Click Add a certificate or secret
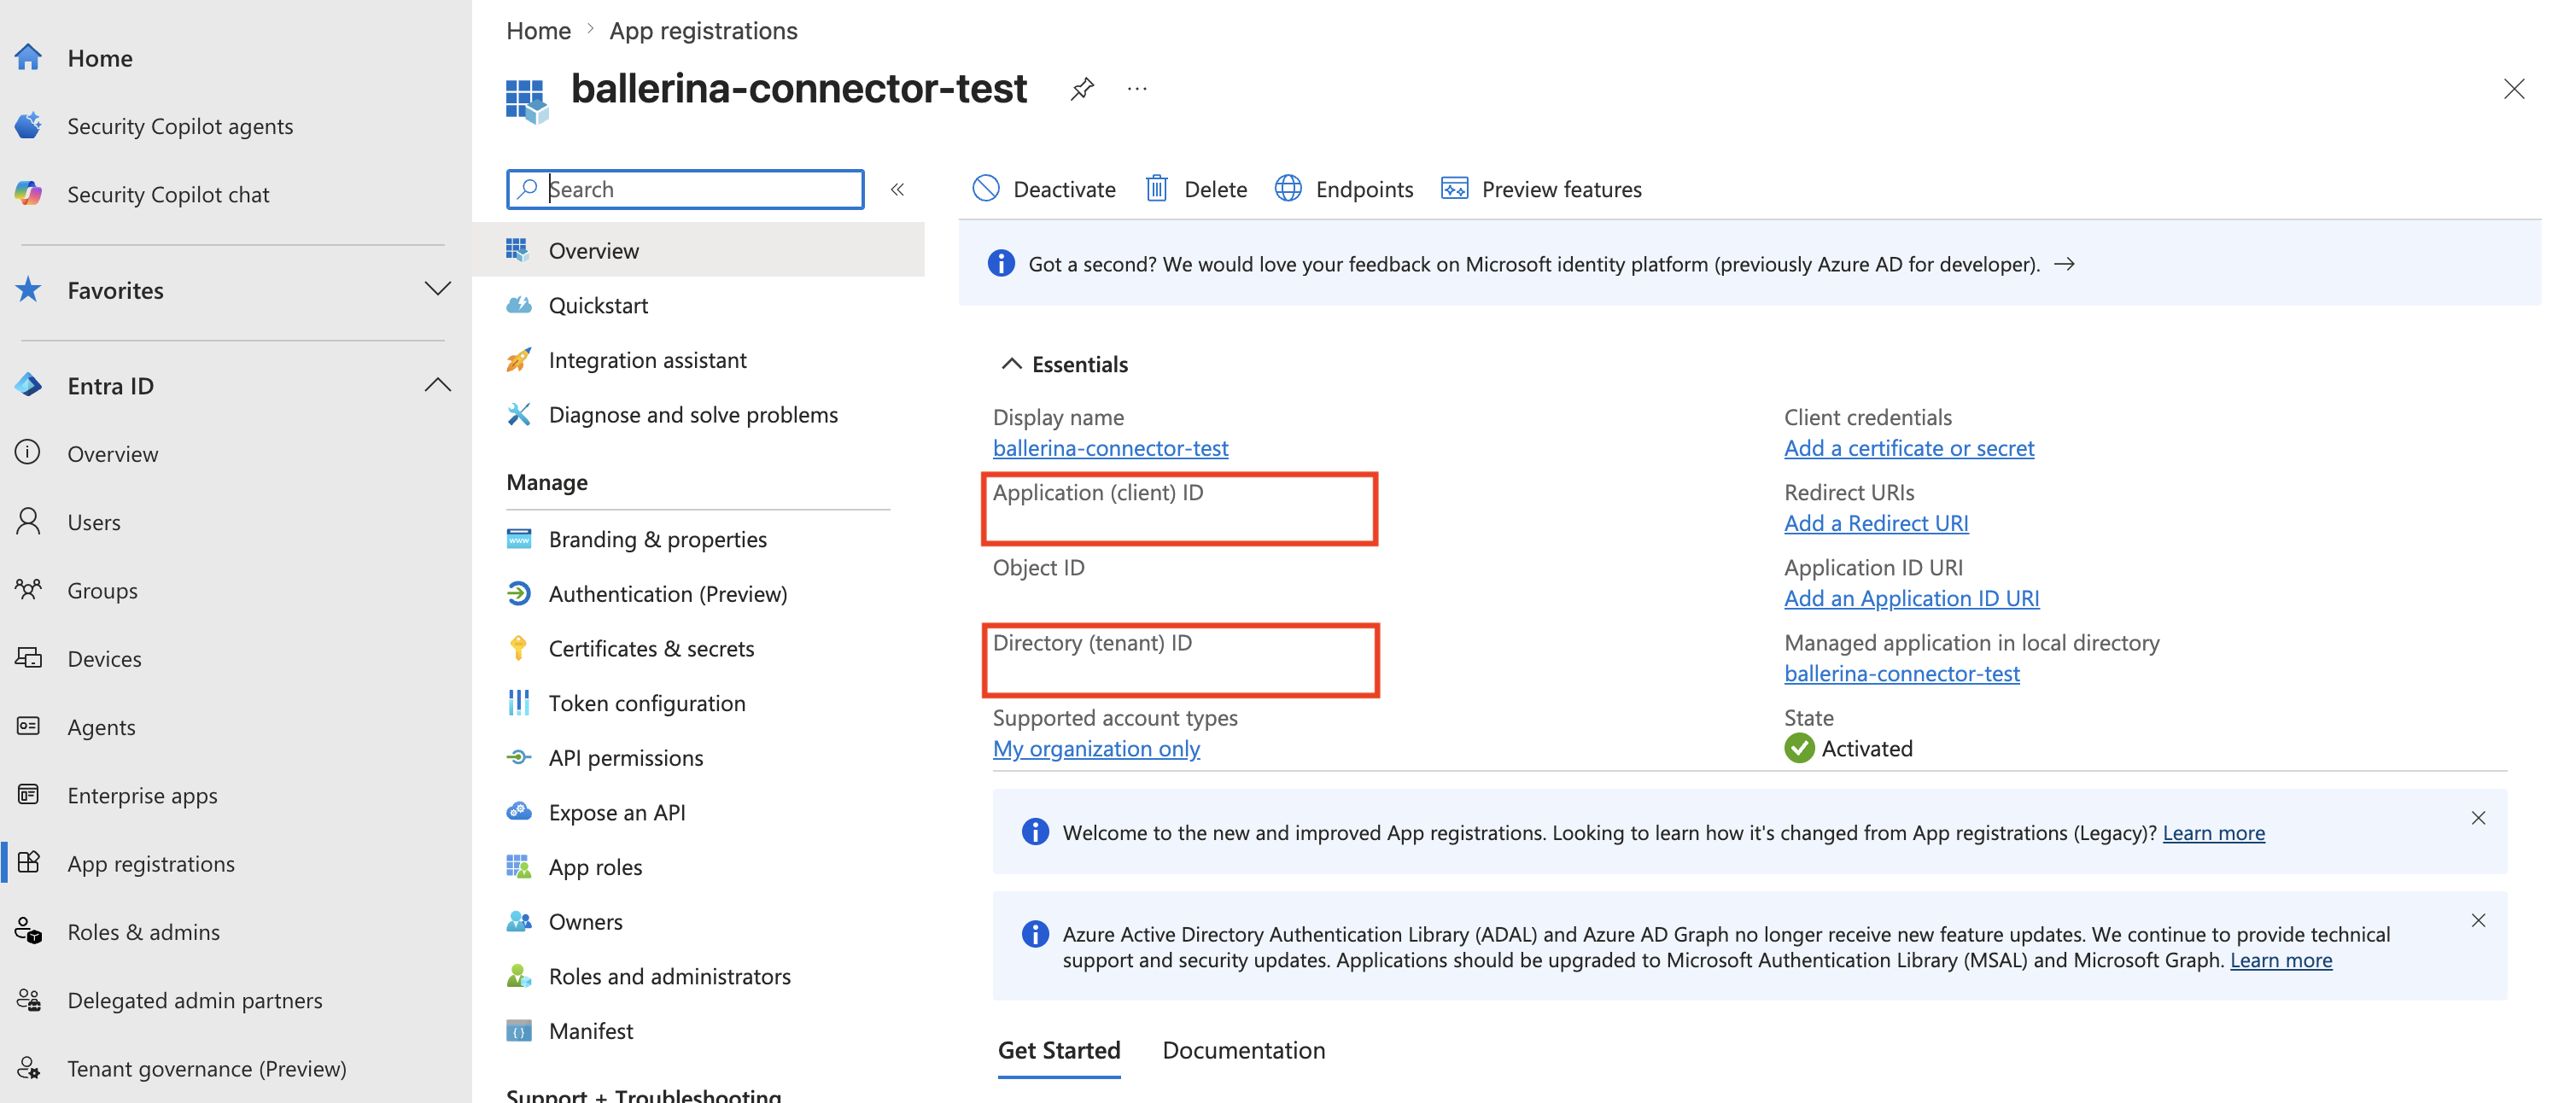The image size is (2576, 1103). tap(1909, 448)
